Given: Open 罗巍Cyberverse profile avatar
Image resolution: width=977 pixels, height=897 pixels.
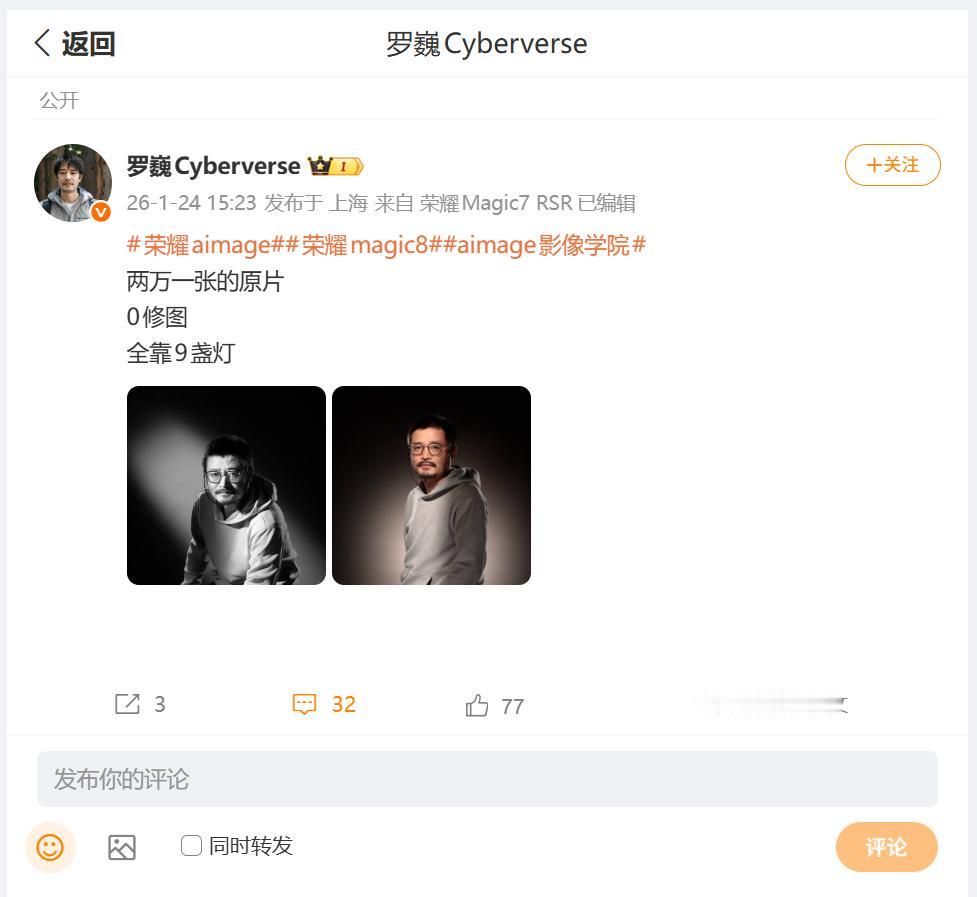Looking at the screenshot, I should click(x=73, y=183).
